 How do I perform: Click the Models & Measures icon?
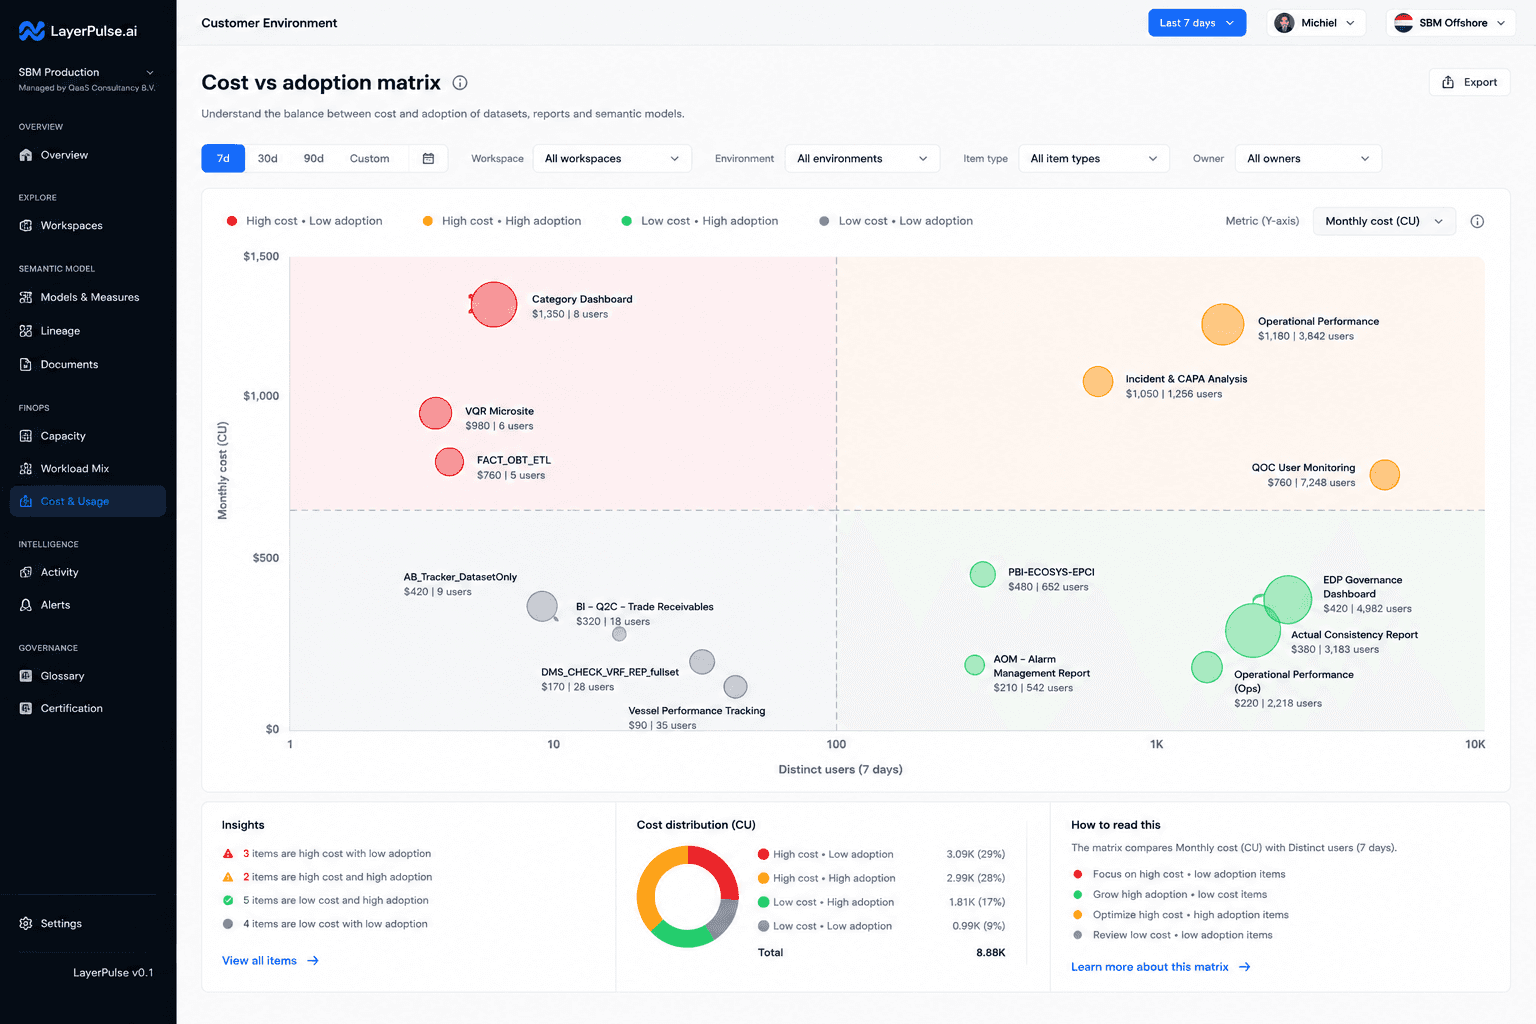[x=26, y=297]
